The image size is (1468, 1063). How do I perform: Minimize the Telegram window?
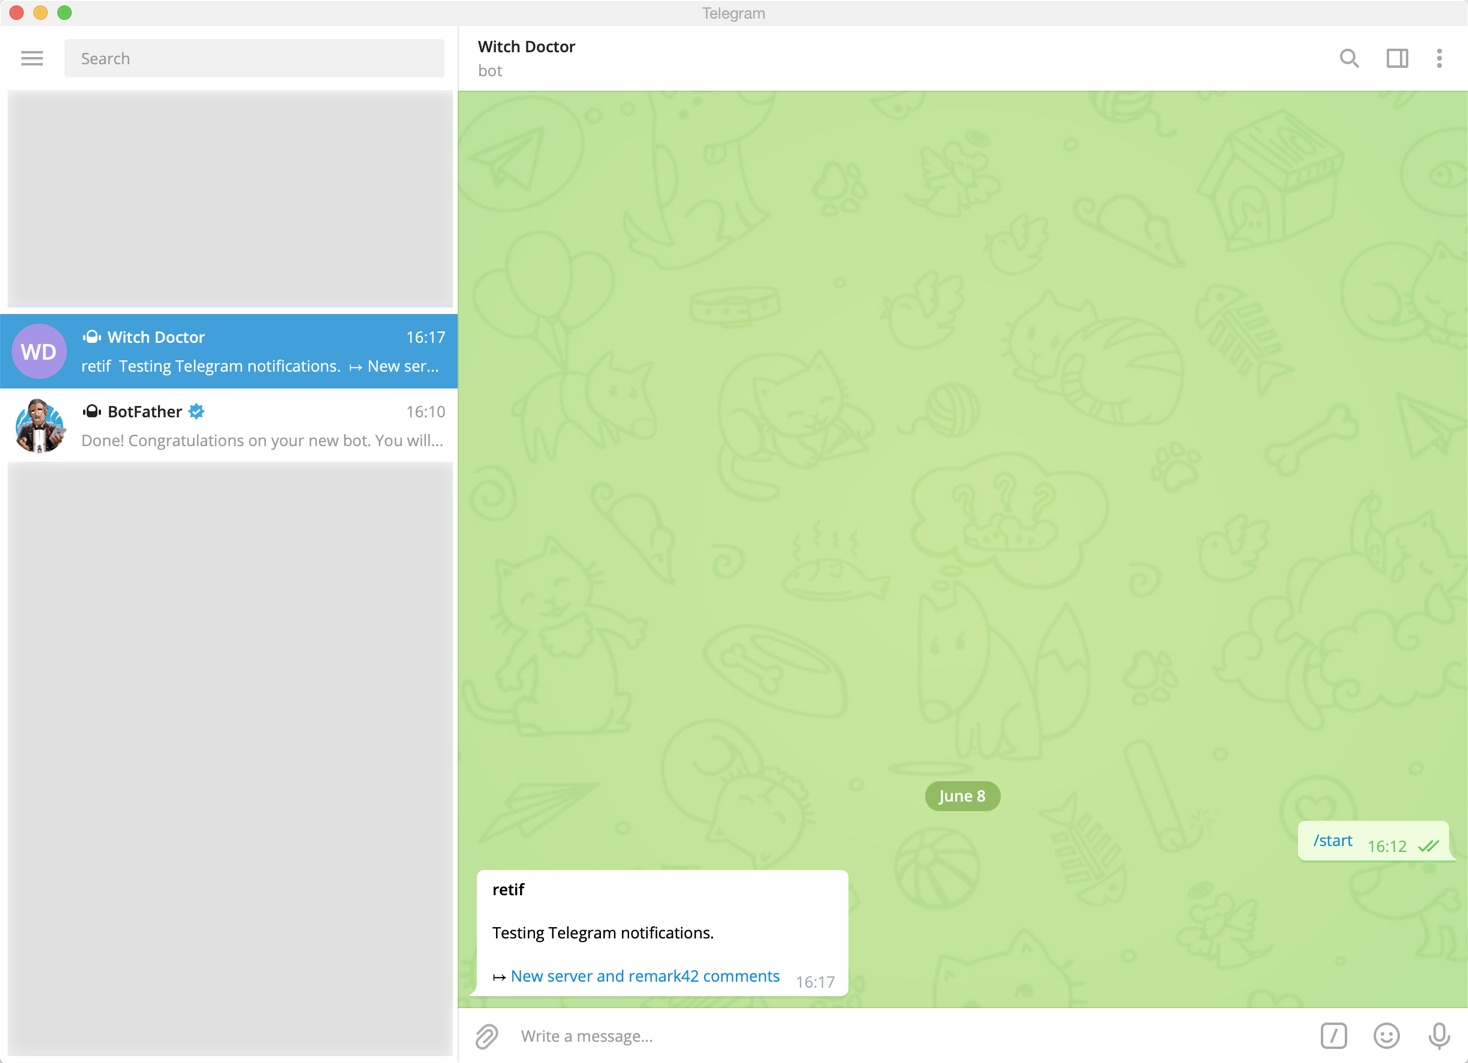coord(40,13)
